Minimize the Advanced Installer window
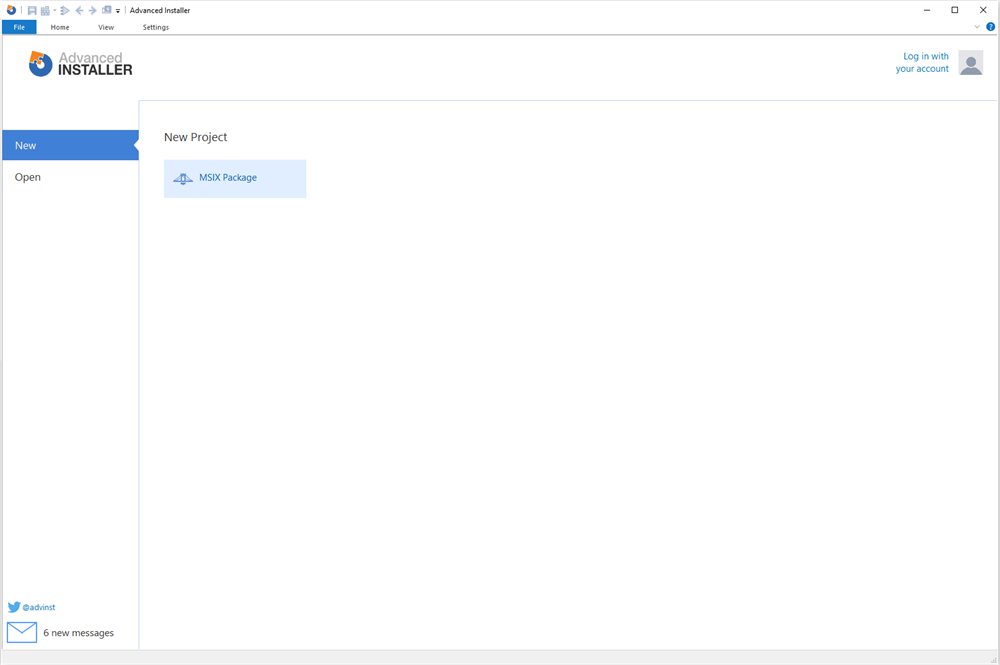Image resolution: width=1000 pixels, height=665 pixels. 927,10
